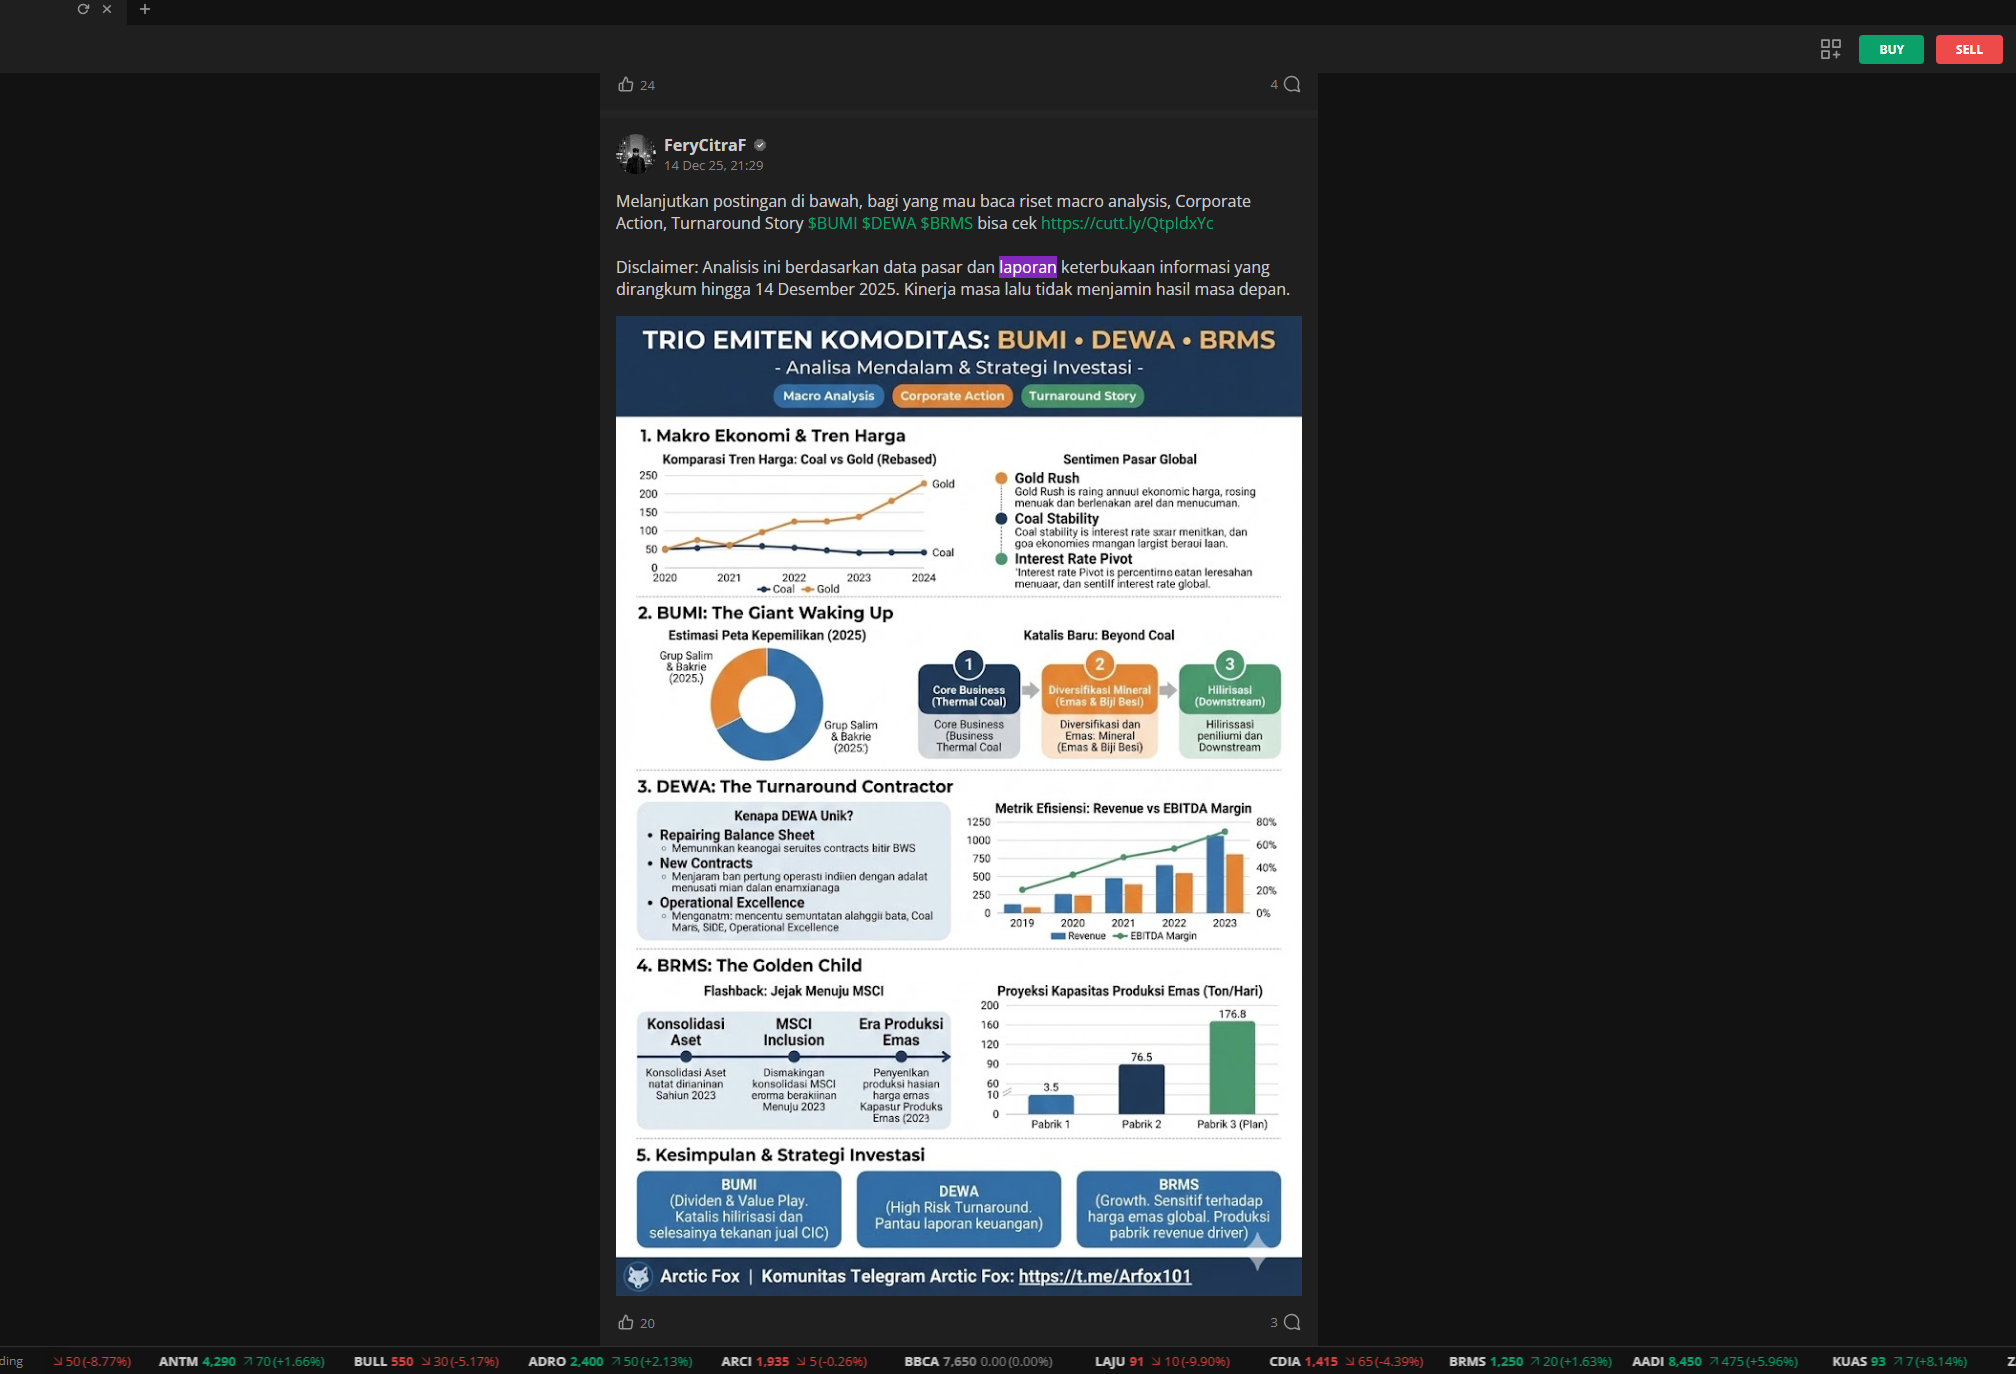Select BBCA in the bottom ticker tape
The height and width of the screenshot is (1374, 2016).
coord(921,1361)
